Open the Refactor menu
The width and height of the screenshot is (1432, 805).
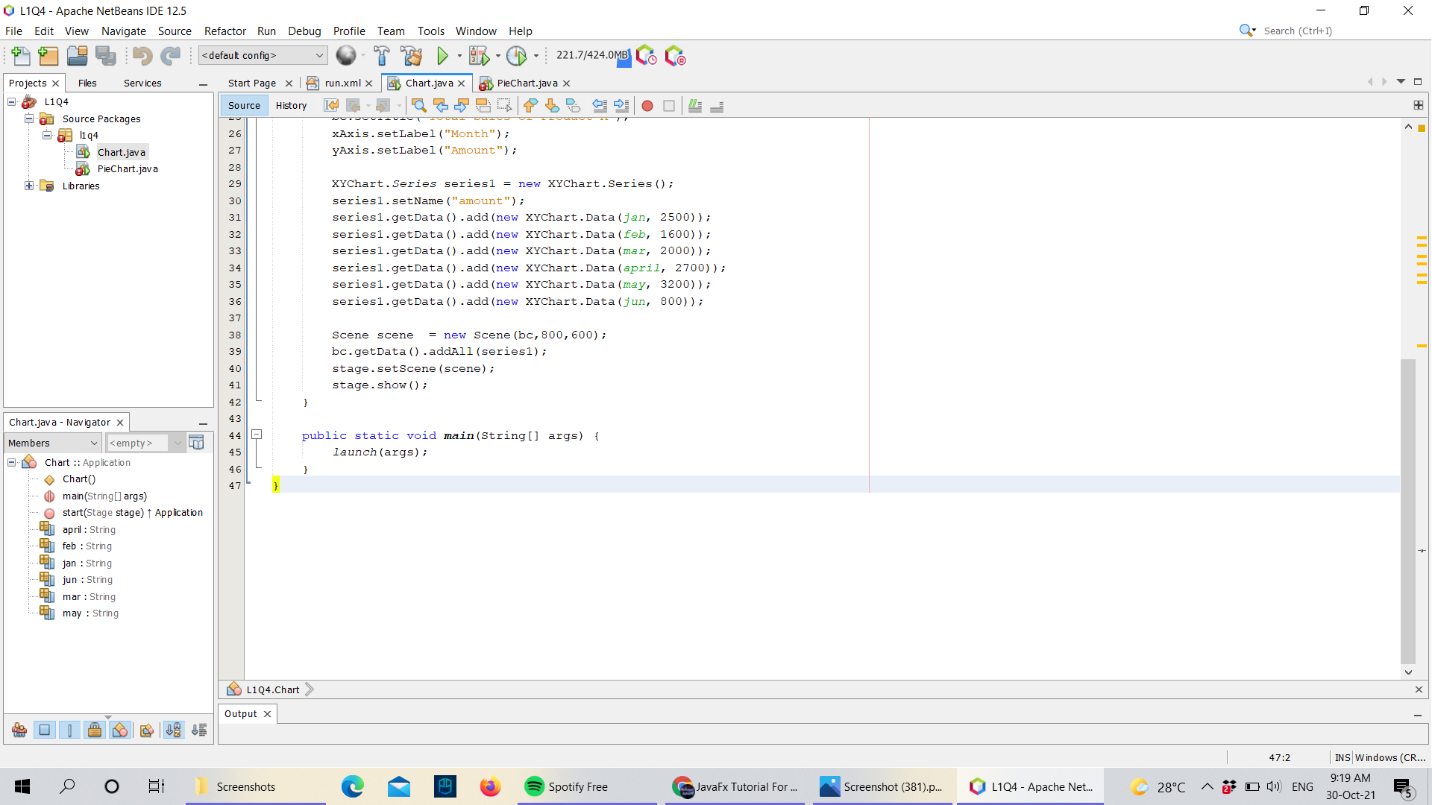[225, 31]
